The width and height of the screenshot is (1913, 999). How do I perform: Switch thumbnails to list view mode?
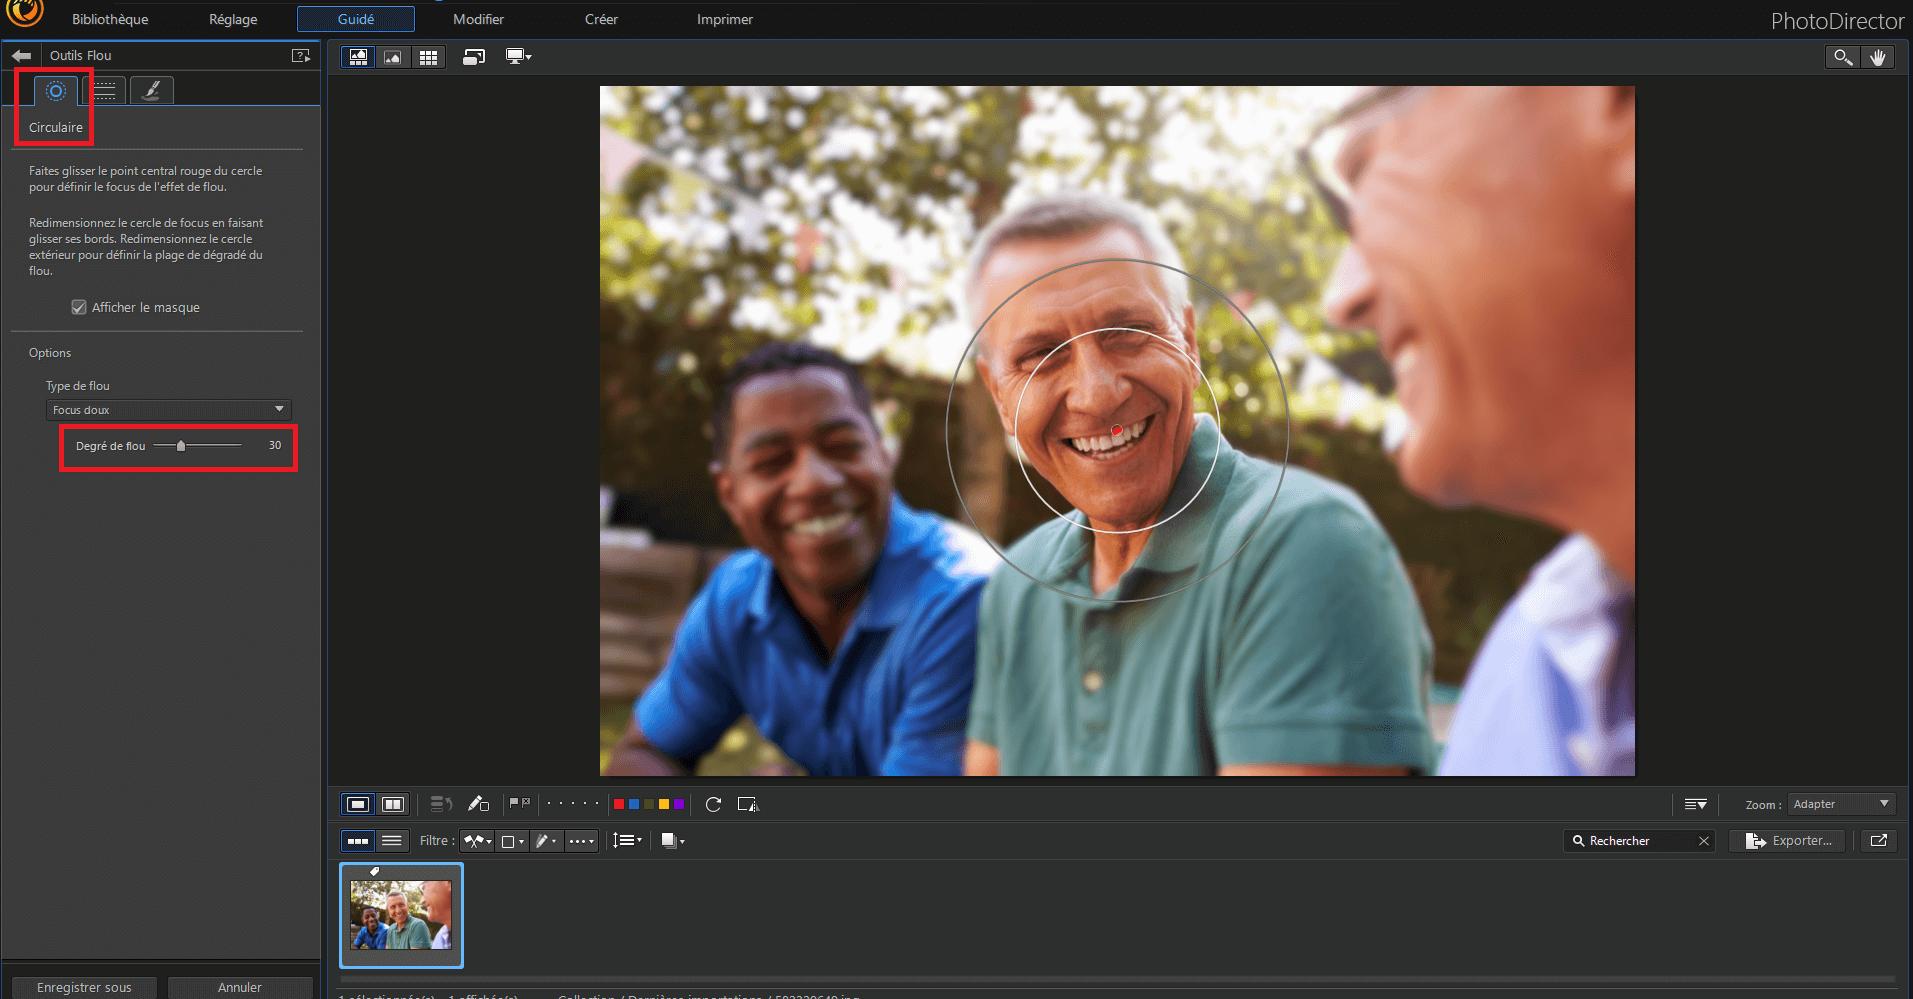coord(391,840)
